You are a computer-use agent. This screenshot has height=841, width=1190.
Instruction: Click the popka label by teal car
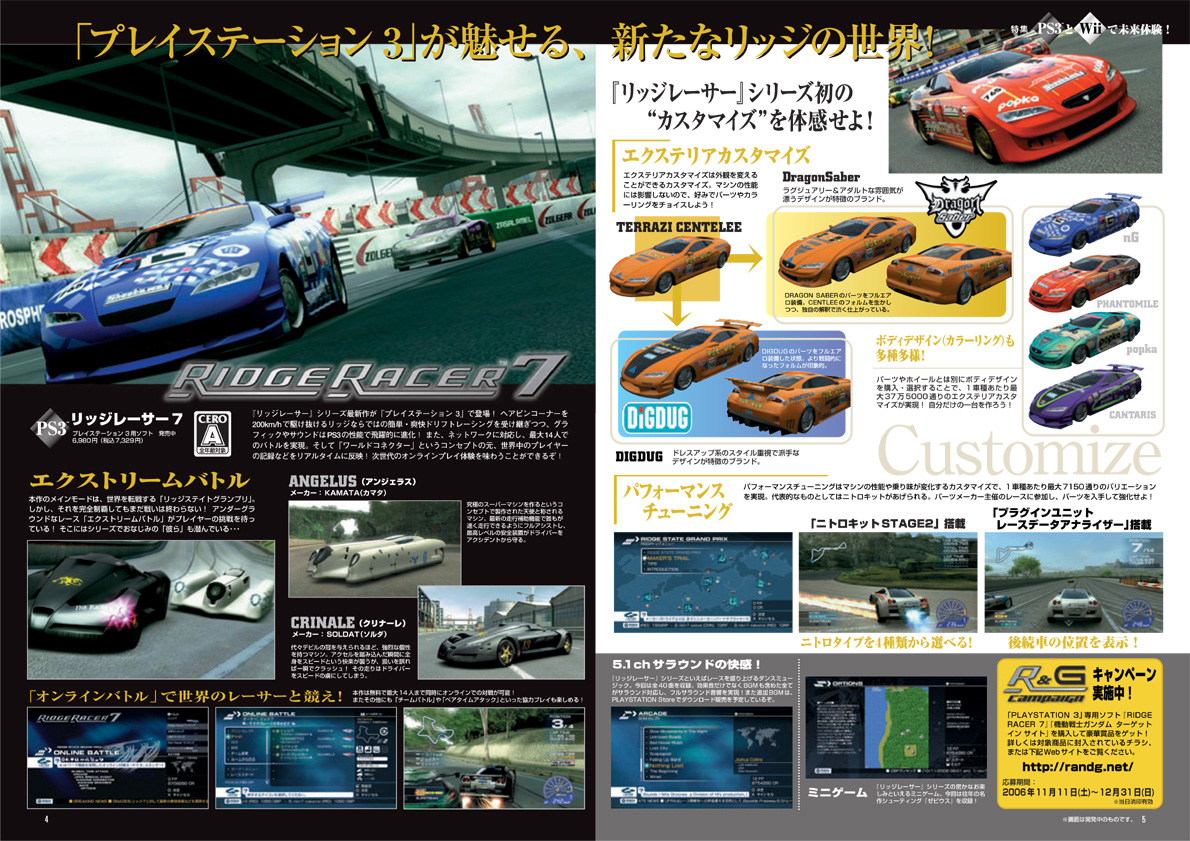[1141, 350]
